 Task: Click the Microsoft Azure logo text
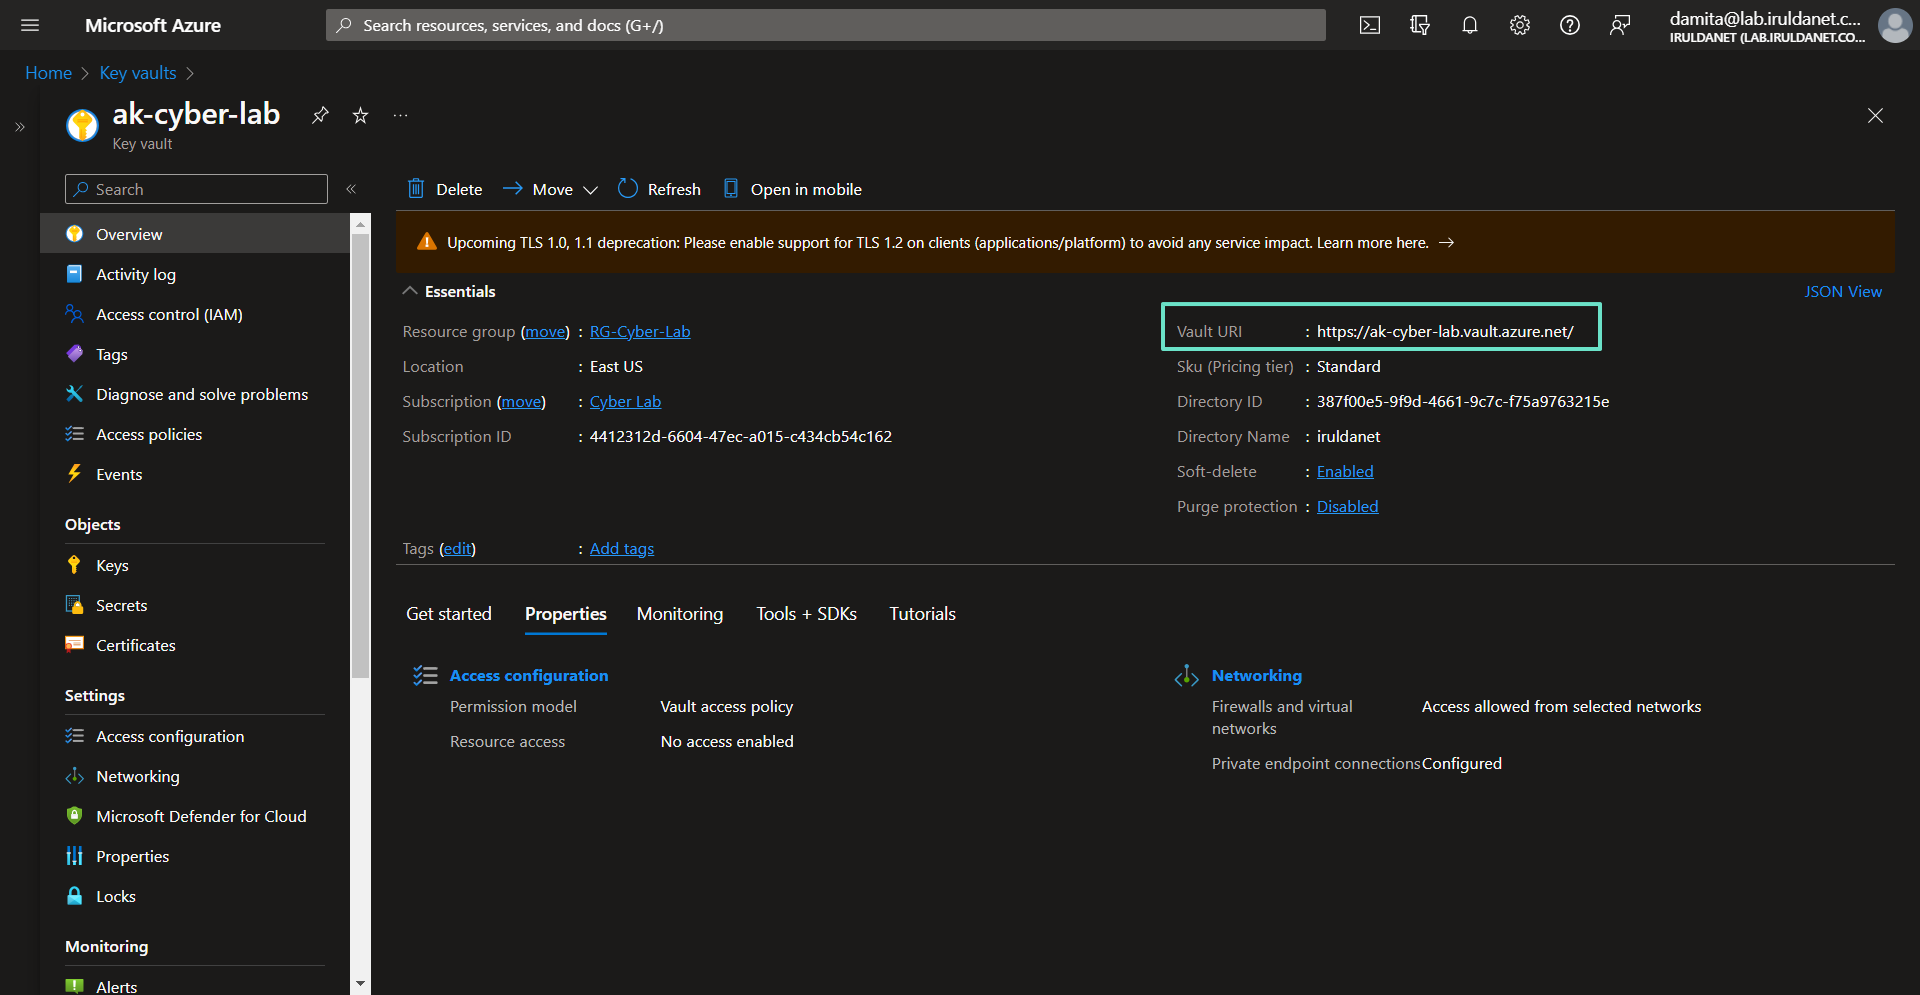click(x=153, y=25)
